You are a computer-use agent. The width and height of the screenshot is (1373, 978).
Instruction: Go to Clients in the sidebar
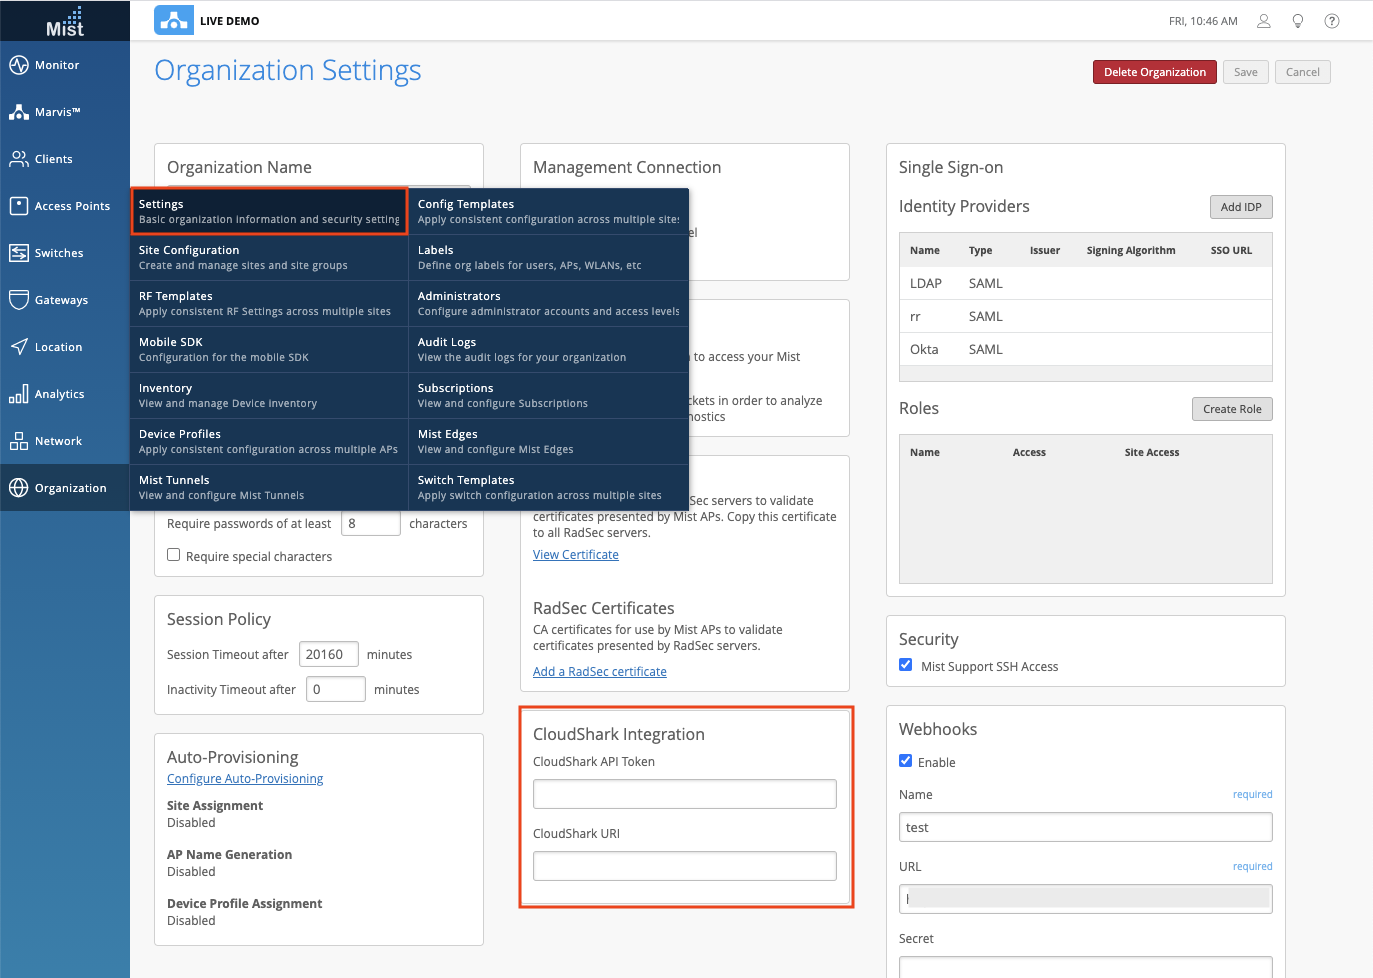(53, 159)
